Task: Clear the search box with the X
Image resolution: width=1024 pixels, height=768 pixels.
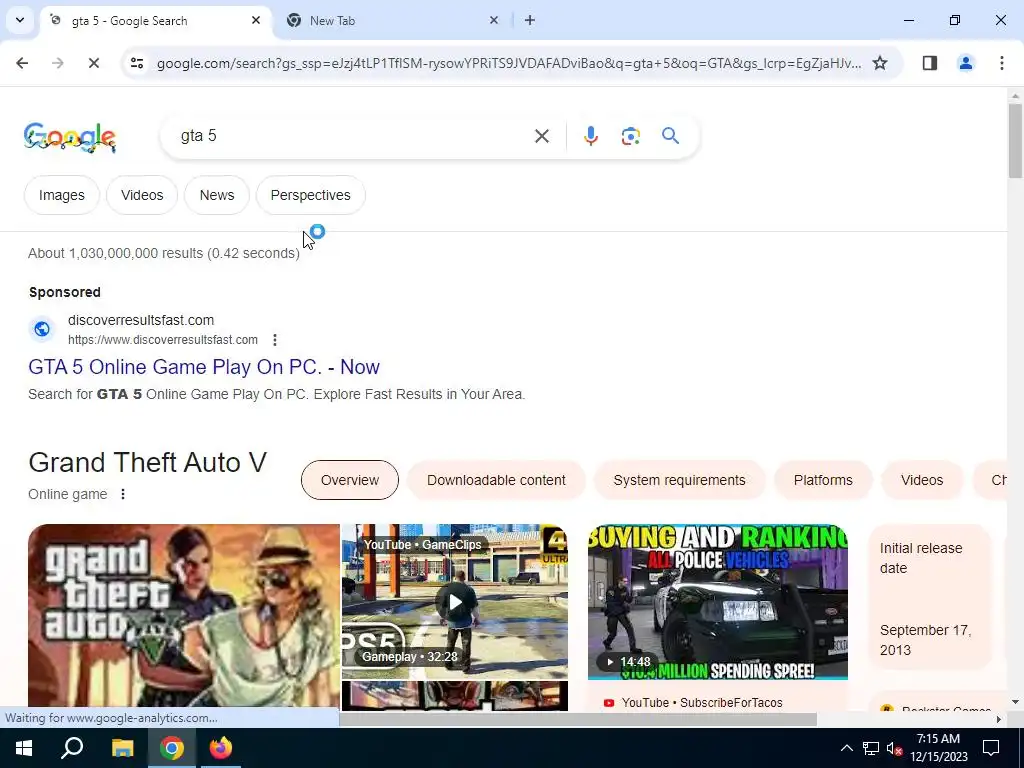Action: [x=541, y=136]
